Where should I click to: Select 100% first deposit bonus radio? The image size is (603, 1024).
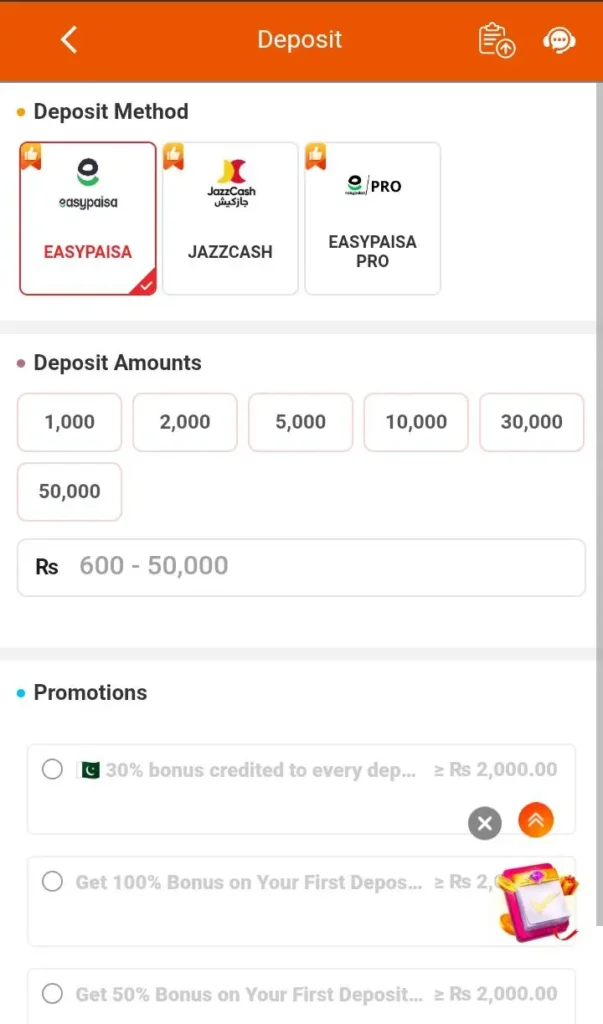52,881
